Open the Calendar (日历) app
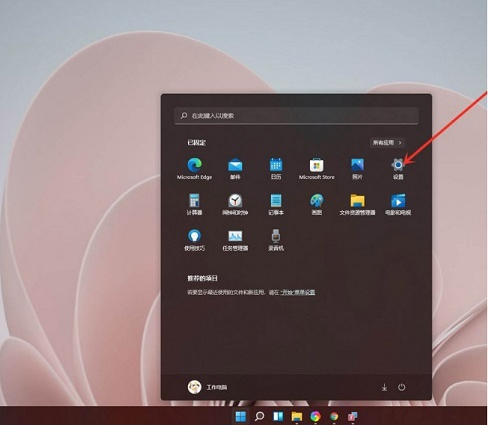Viewport: 489px width, 425px height. [x=276, y=169]
